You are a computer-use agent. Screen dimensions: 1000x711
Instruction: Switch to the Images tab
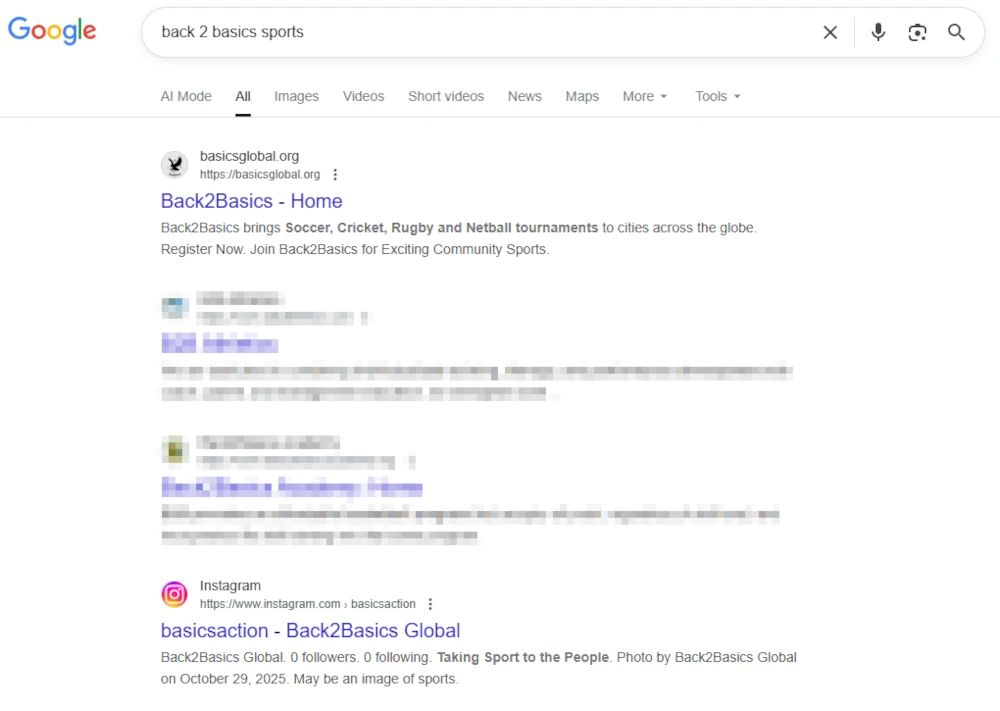point(296,96)
